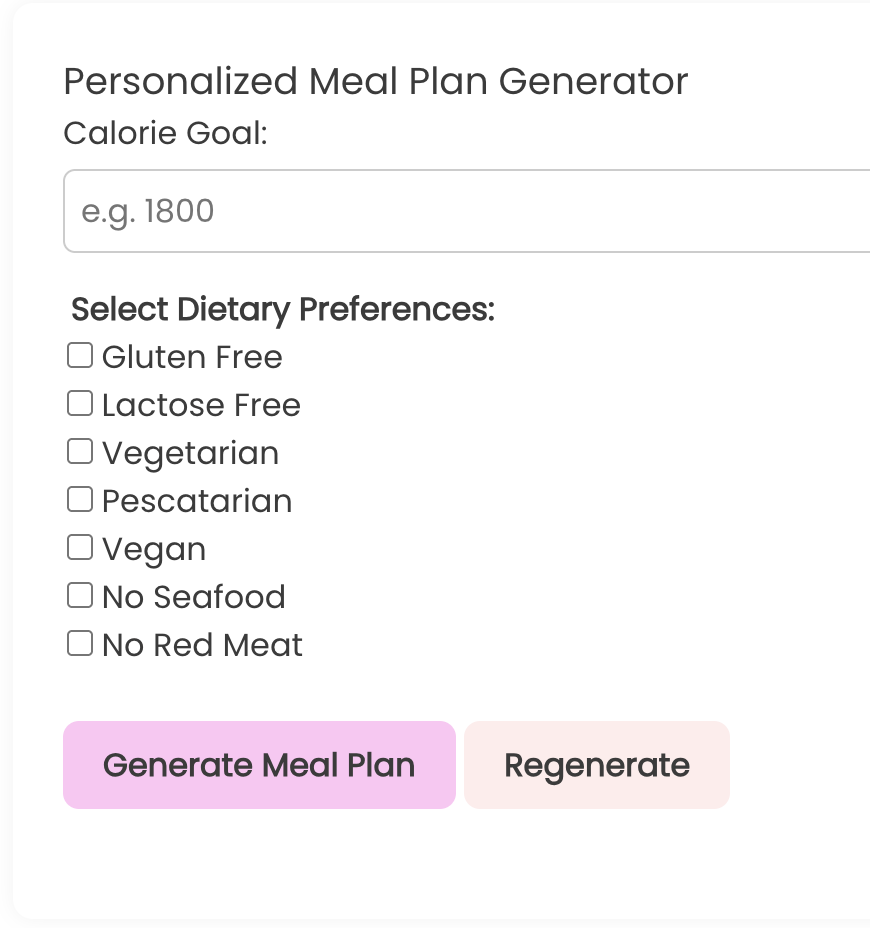Click the 'No Red Meat' label text

(202, 645)
